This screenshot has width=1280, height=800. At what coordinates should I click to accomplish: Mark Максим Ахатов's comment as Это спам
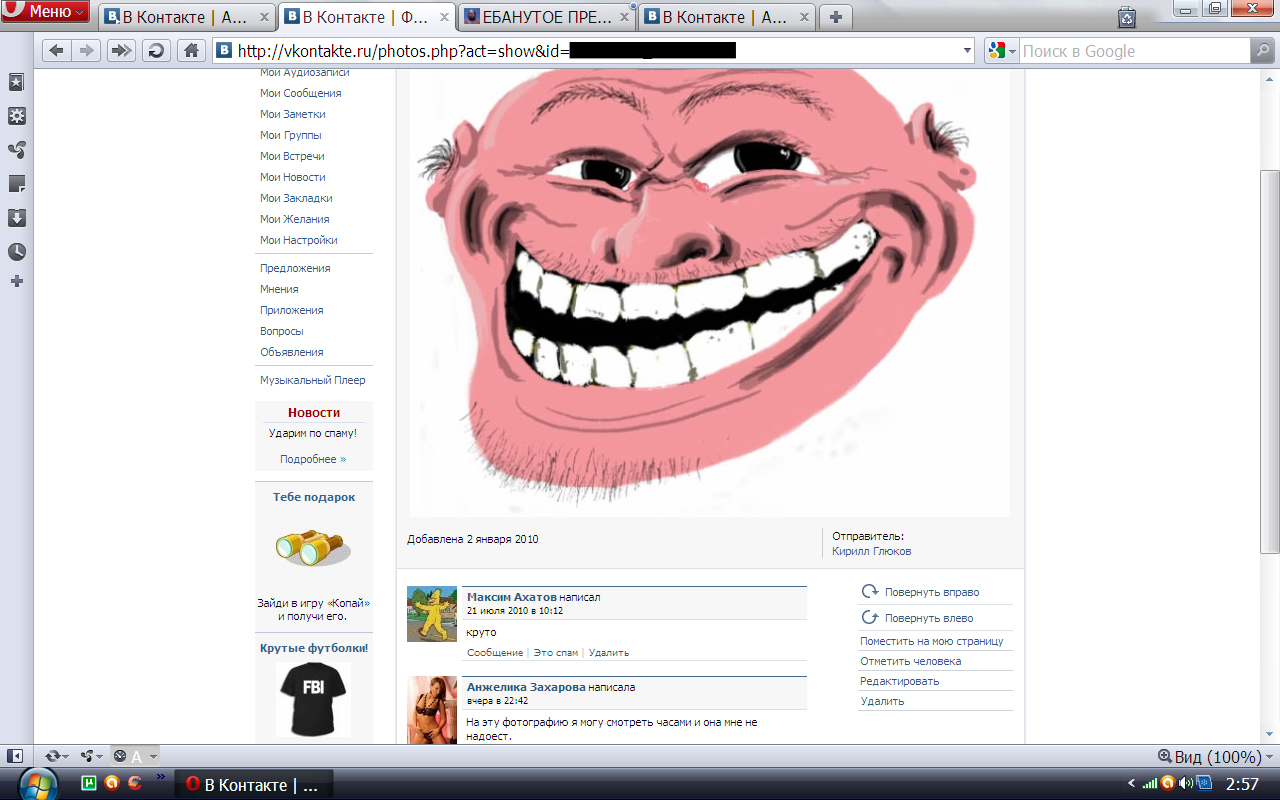556,653
